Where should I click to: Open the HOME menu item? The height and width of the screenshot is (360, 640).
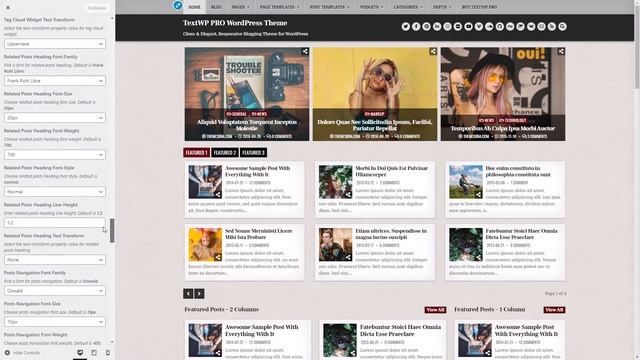pos(194,7)
